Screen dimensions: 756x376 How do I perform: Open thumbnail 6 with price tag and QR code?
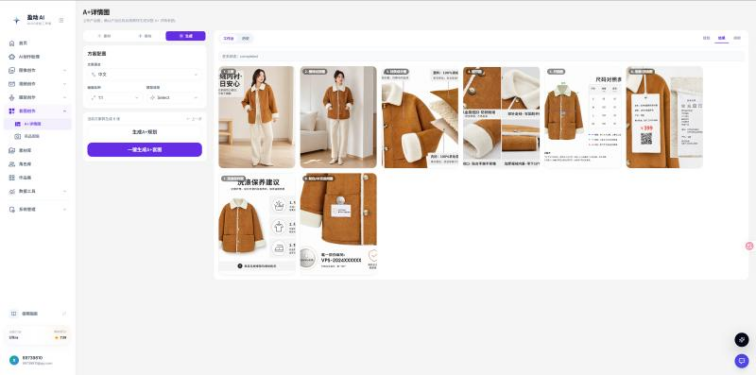[664, 117]
